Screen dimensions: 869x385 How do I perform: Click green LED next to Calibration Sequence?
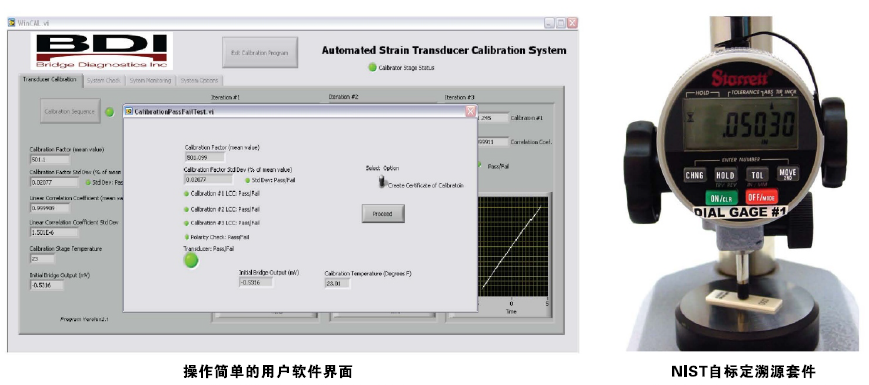point(110,112)
